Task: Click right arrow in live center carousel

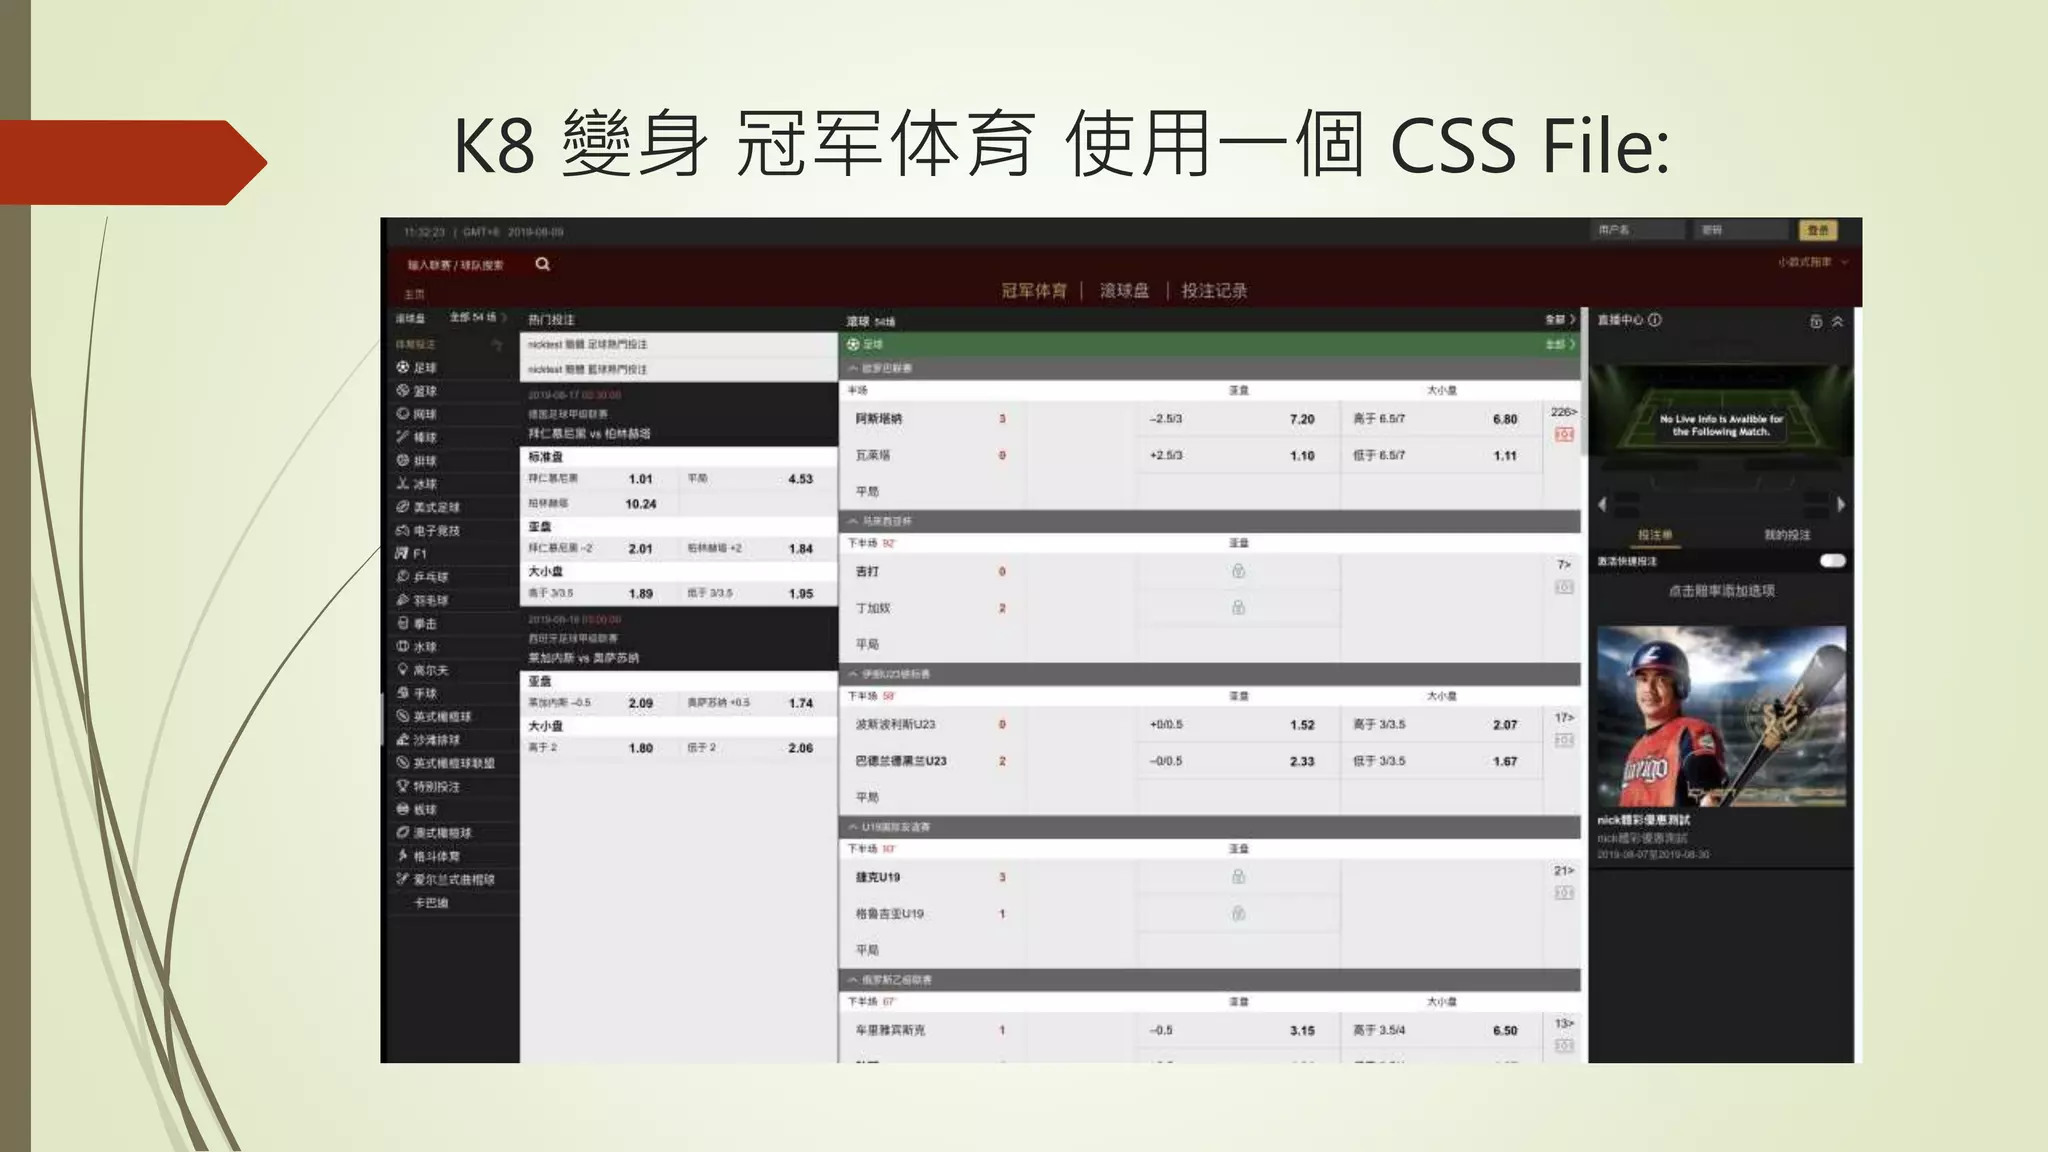Action: 1841,505
